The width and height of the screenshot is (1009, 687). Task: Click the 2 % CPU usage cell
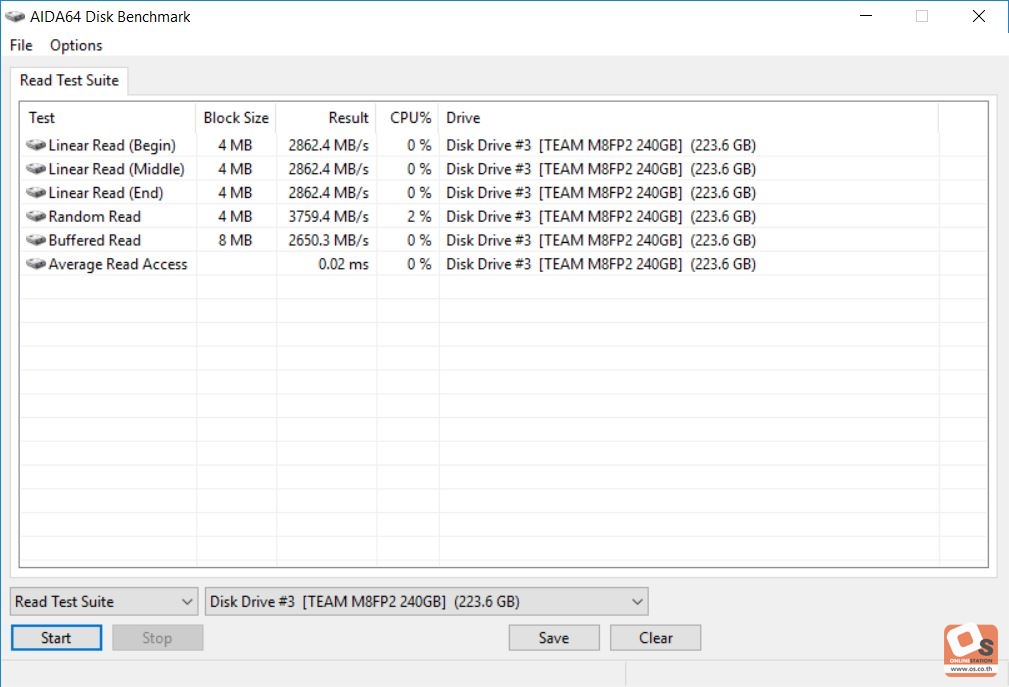click(420, 217)
